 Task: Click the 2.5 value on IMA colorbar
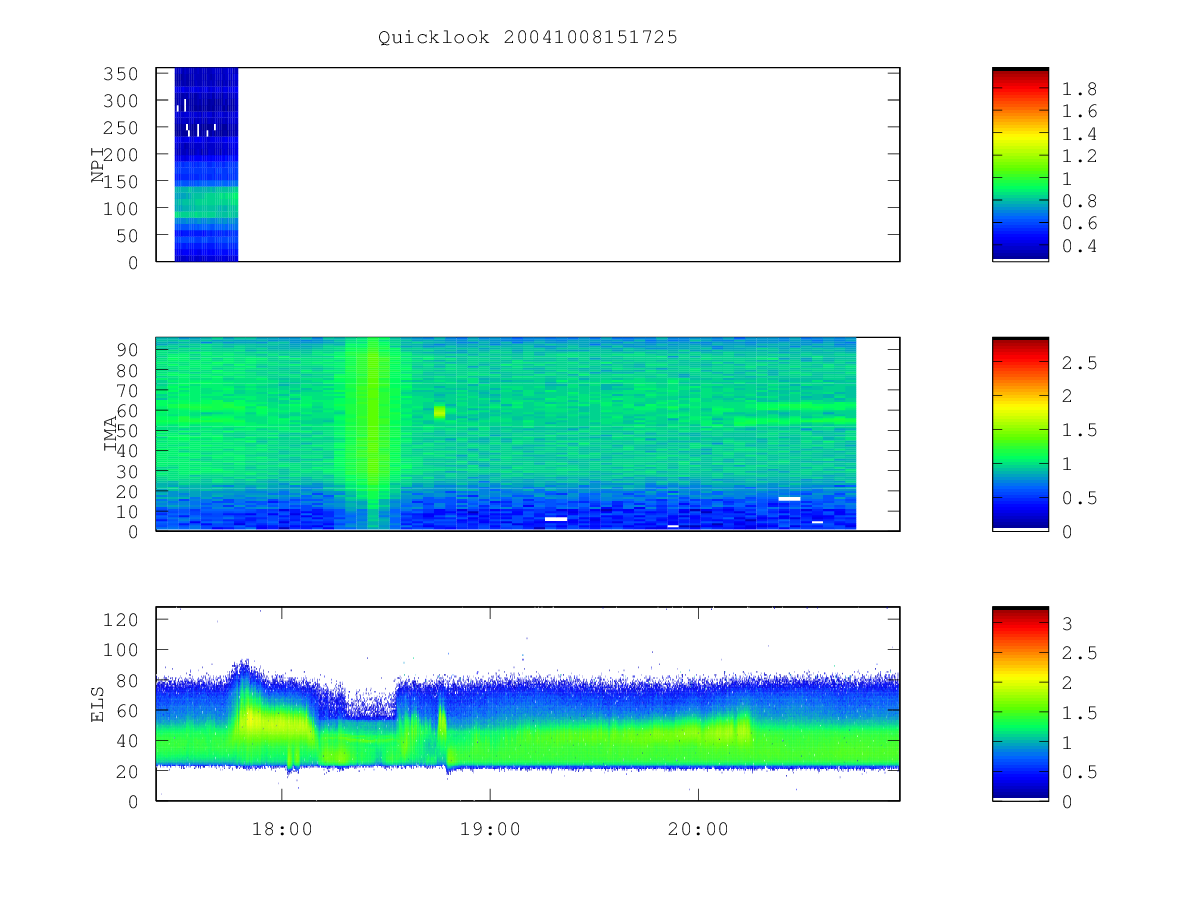(1079, 363)
